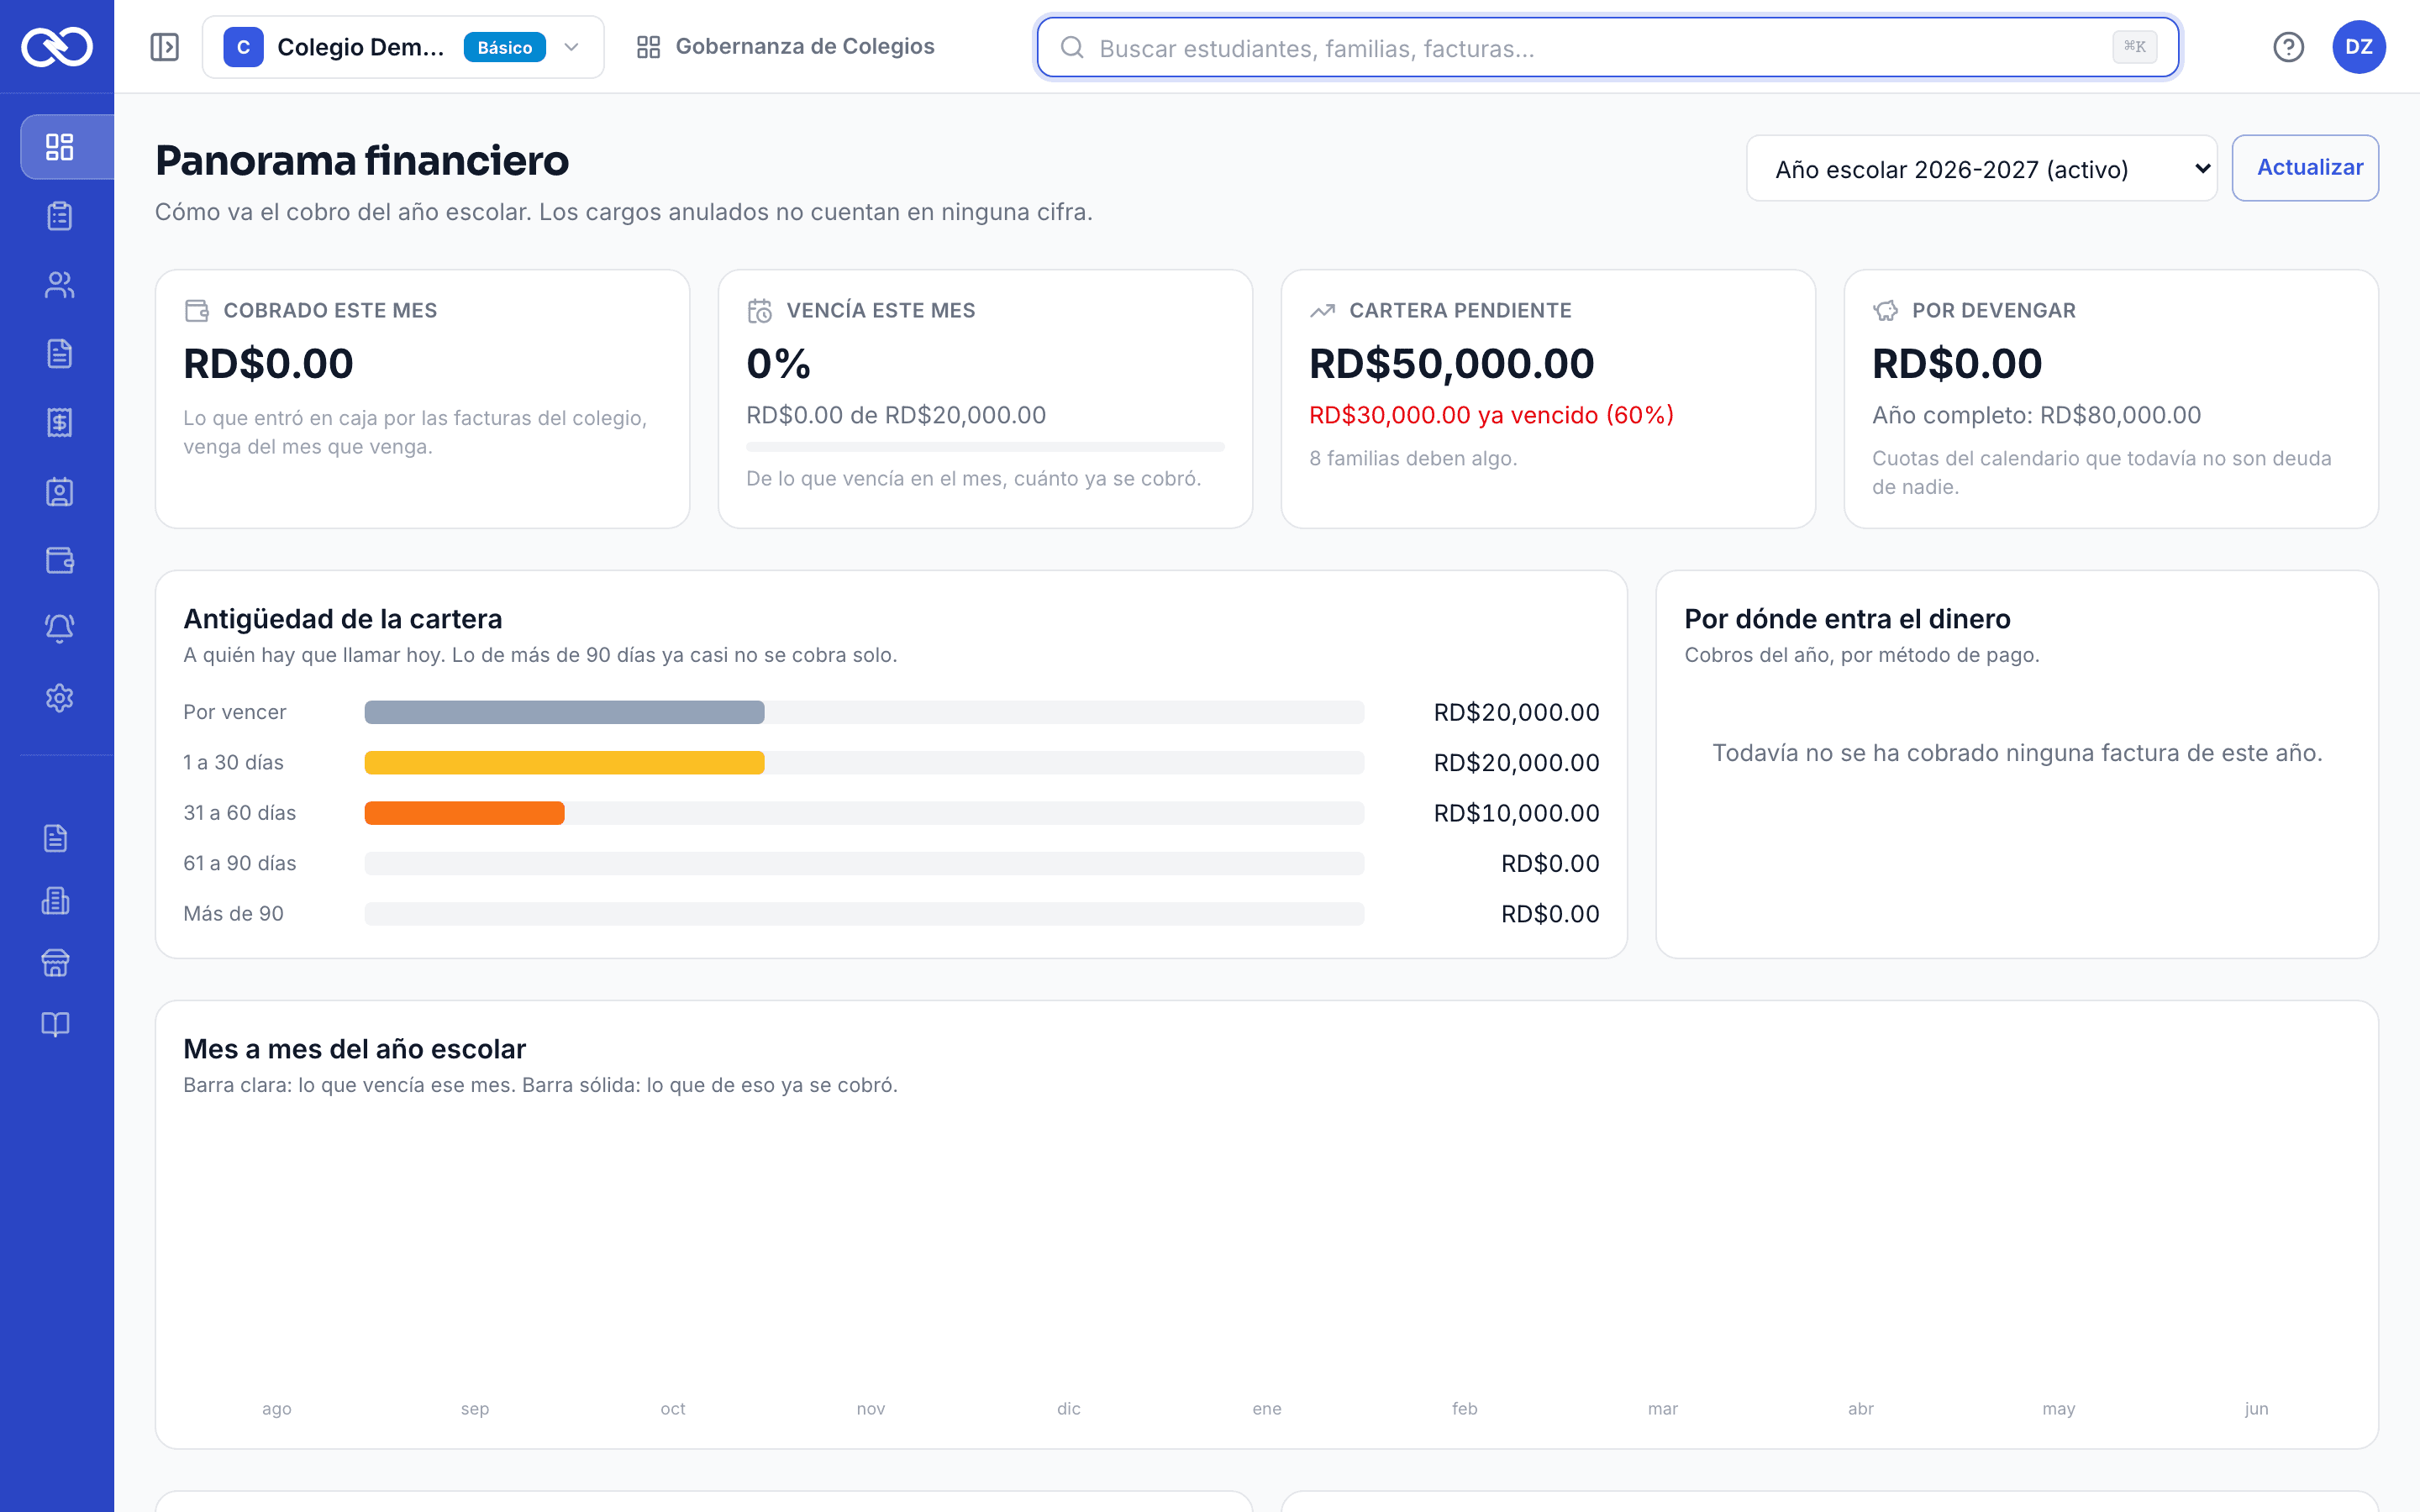Click the 'ene' month label on chart
The height and width of the screenshot is (1512, 2420).
[1266, 1408]
